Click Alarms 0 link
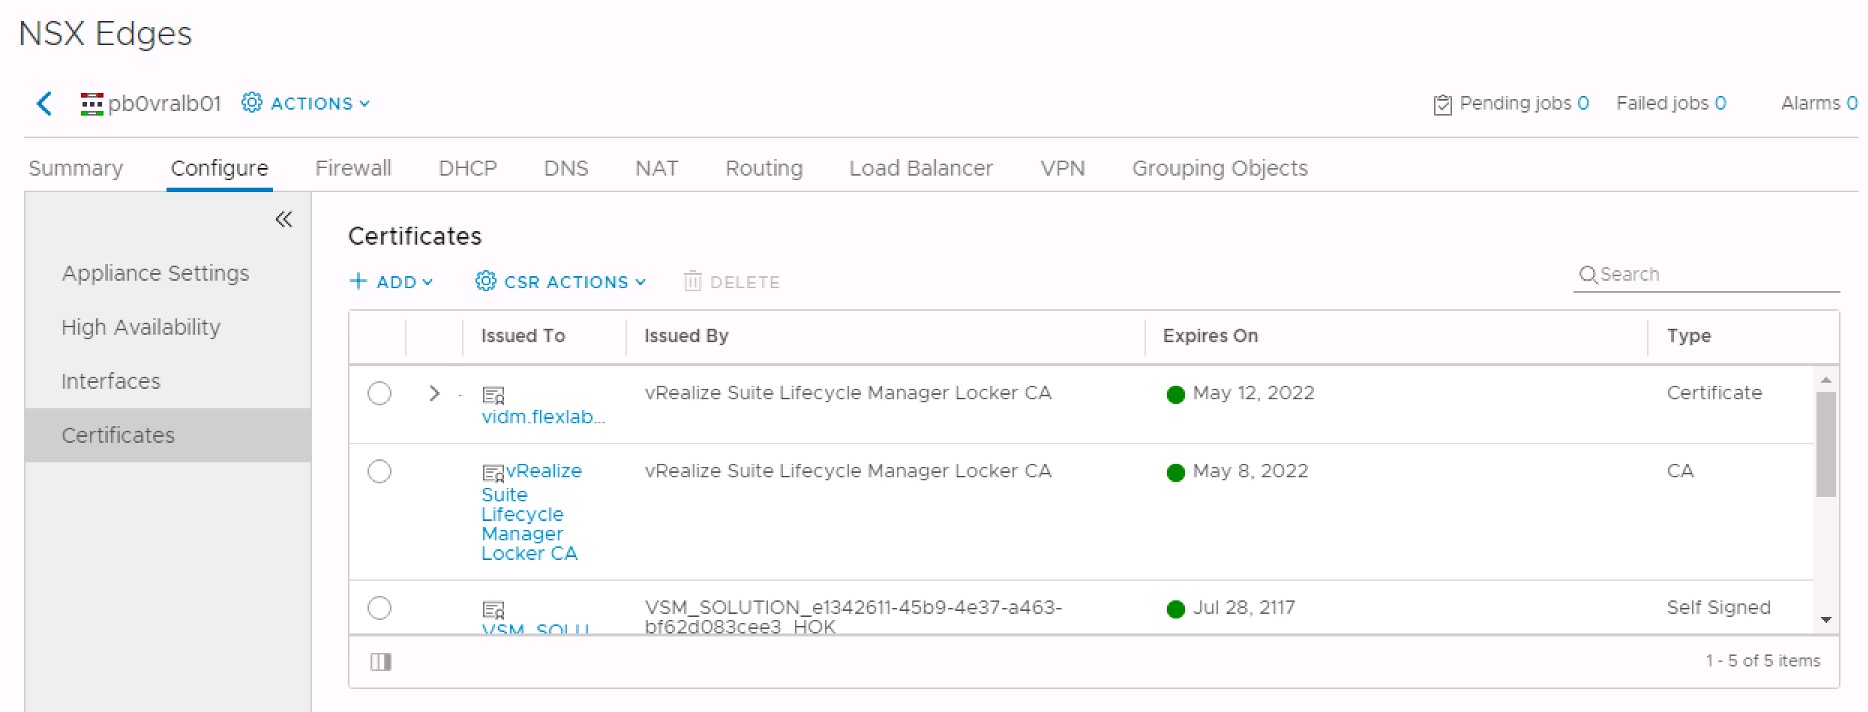This screenshot has width=1868, height=712. click(1819, 103)
